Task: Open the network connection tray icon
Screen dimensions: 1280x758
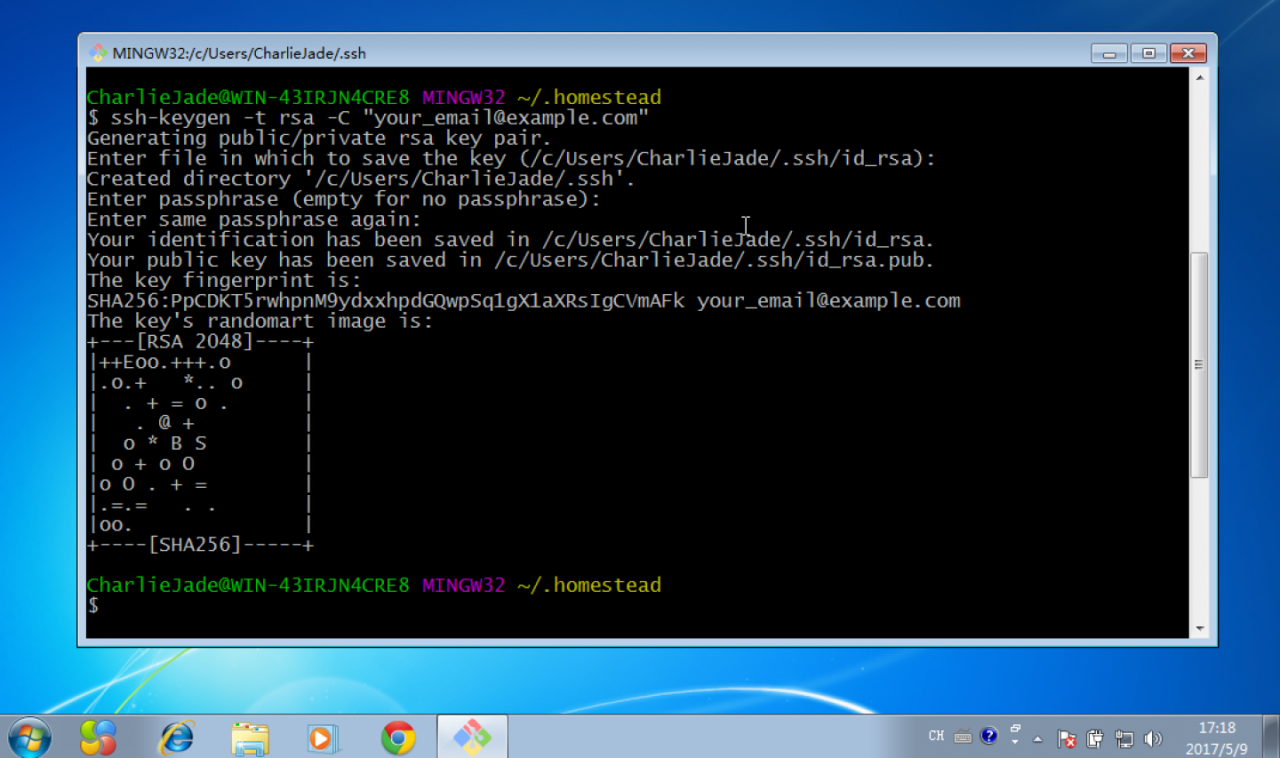Action: click(1124, 739)
